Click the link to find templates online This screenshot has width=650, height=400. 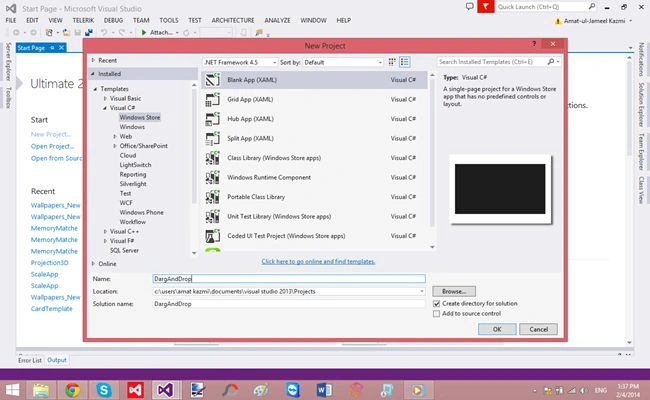[318, 262]
